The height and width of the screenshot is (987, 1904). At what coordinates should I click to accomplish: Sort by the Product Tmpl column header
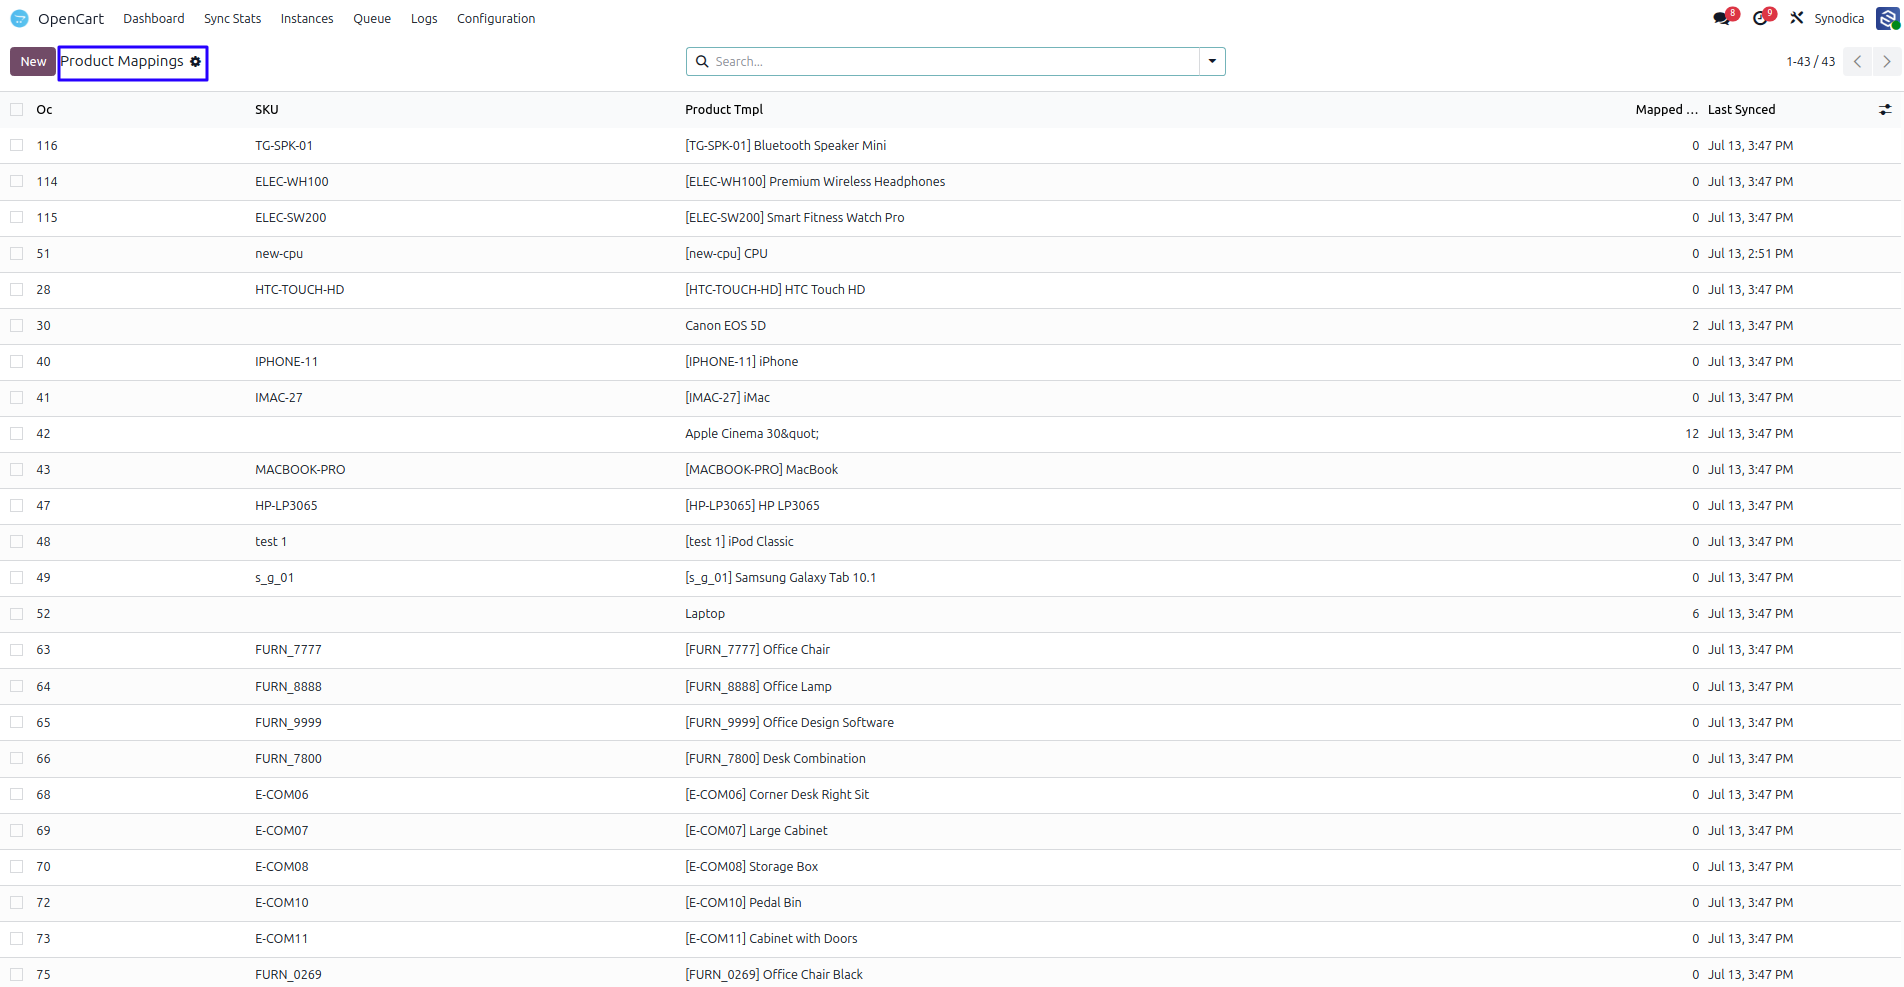pos(724,110)
